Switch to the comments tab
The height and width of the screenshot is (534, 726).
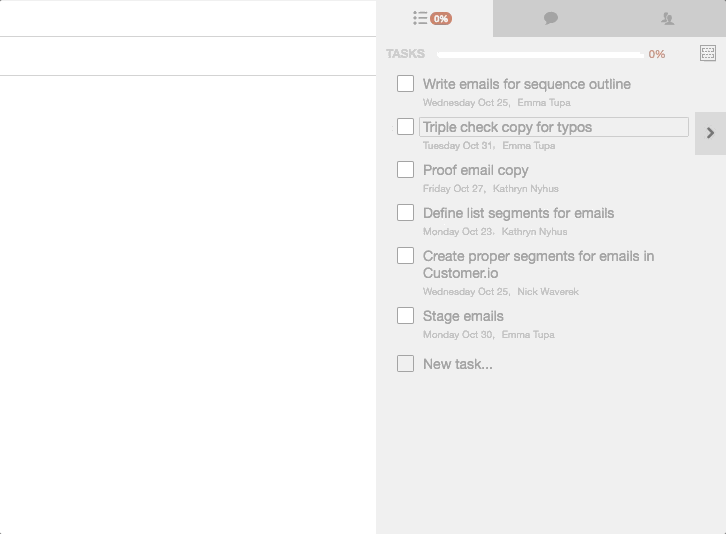pos(551,19)
